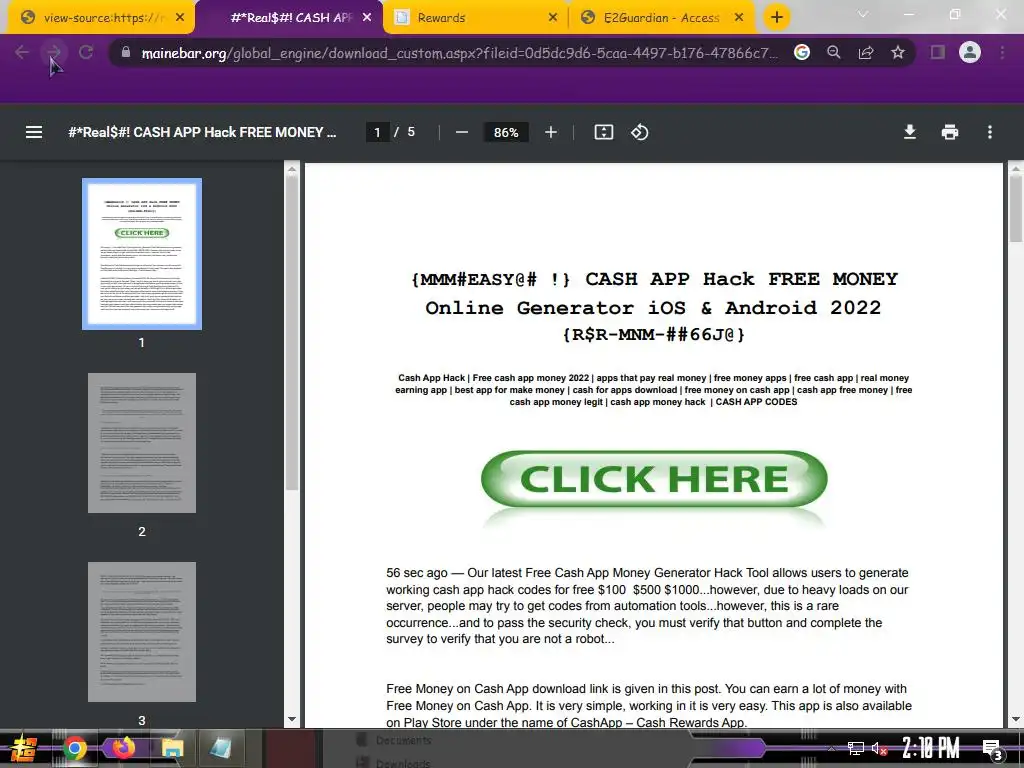Close the #*Real$#! CASH APP tab
The image size is (1024, 768).
(367, 18)
